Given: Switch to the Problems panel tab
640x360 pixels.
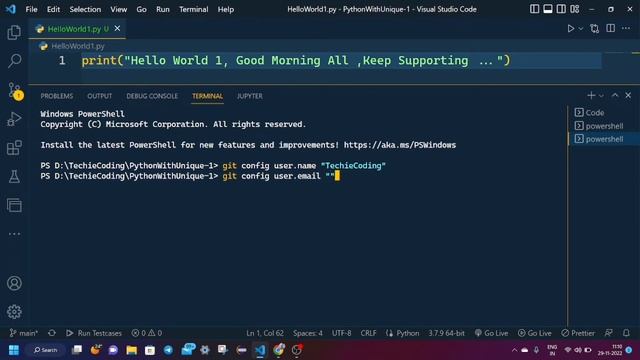Looking at the screenshot, I should (x=57, y=96).
